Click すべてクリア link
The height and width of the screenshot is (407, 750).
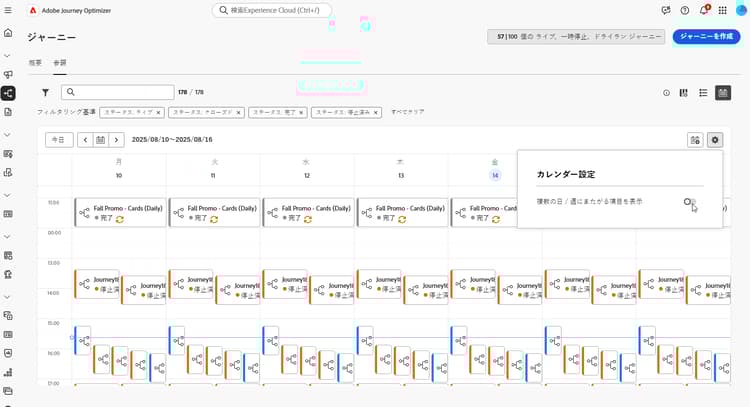(x=408, y=112)
